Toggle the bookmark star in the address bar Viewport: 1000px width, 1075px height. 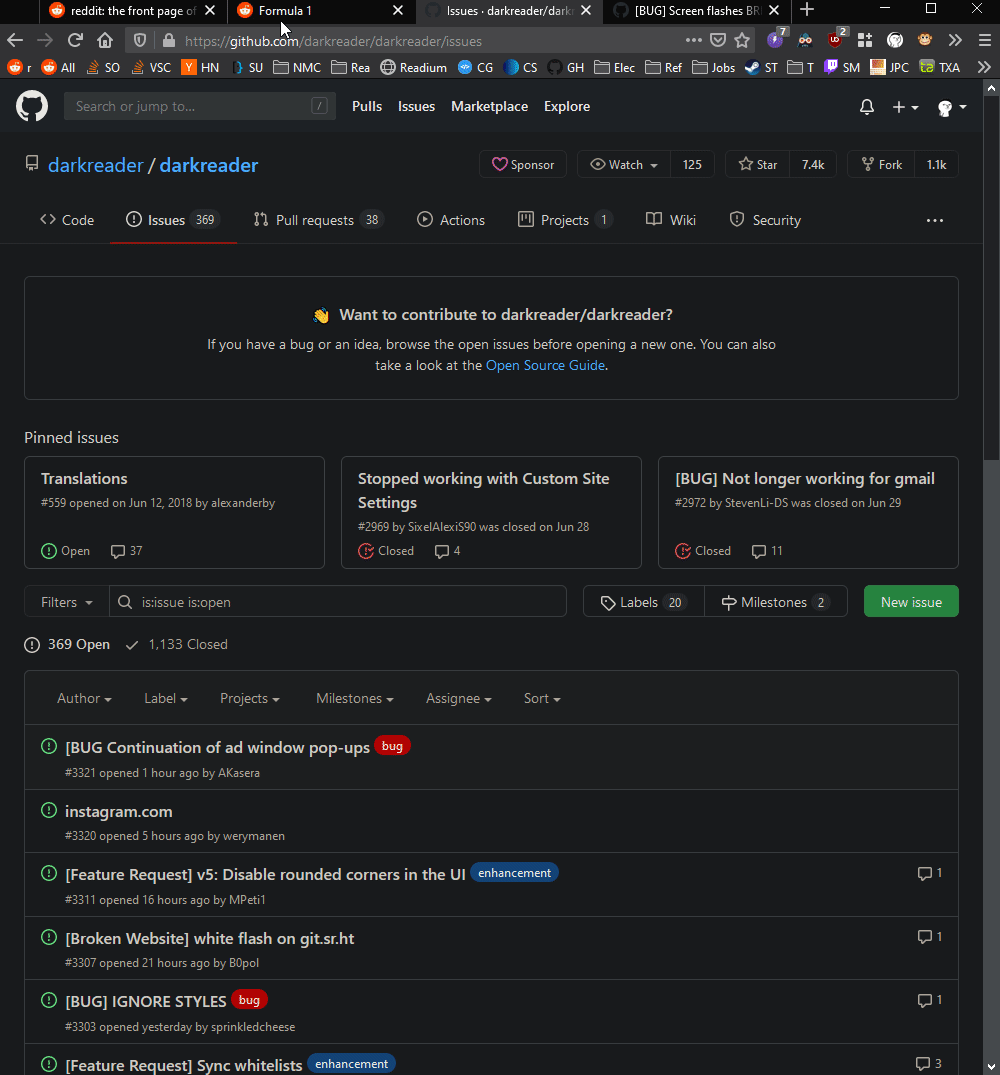click(x=742, y=41)
